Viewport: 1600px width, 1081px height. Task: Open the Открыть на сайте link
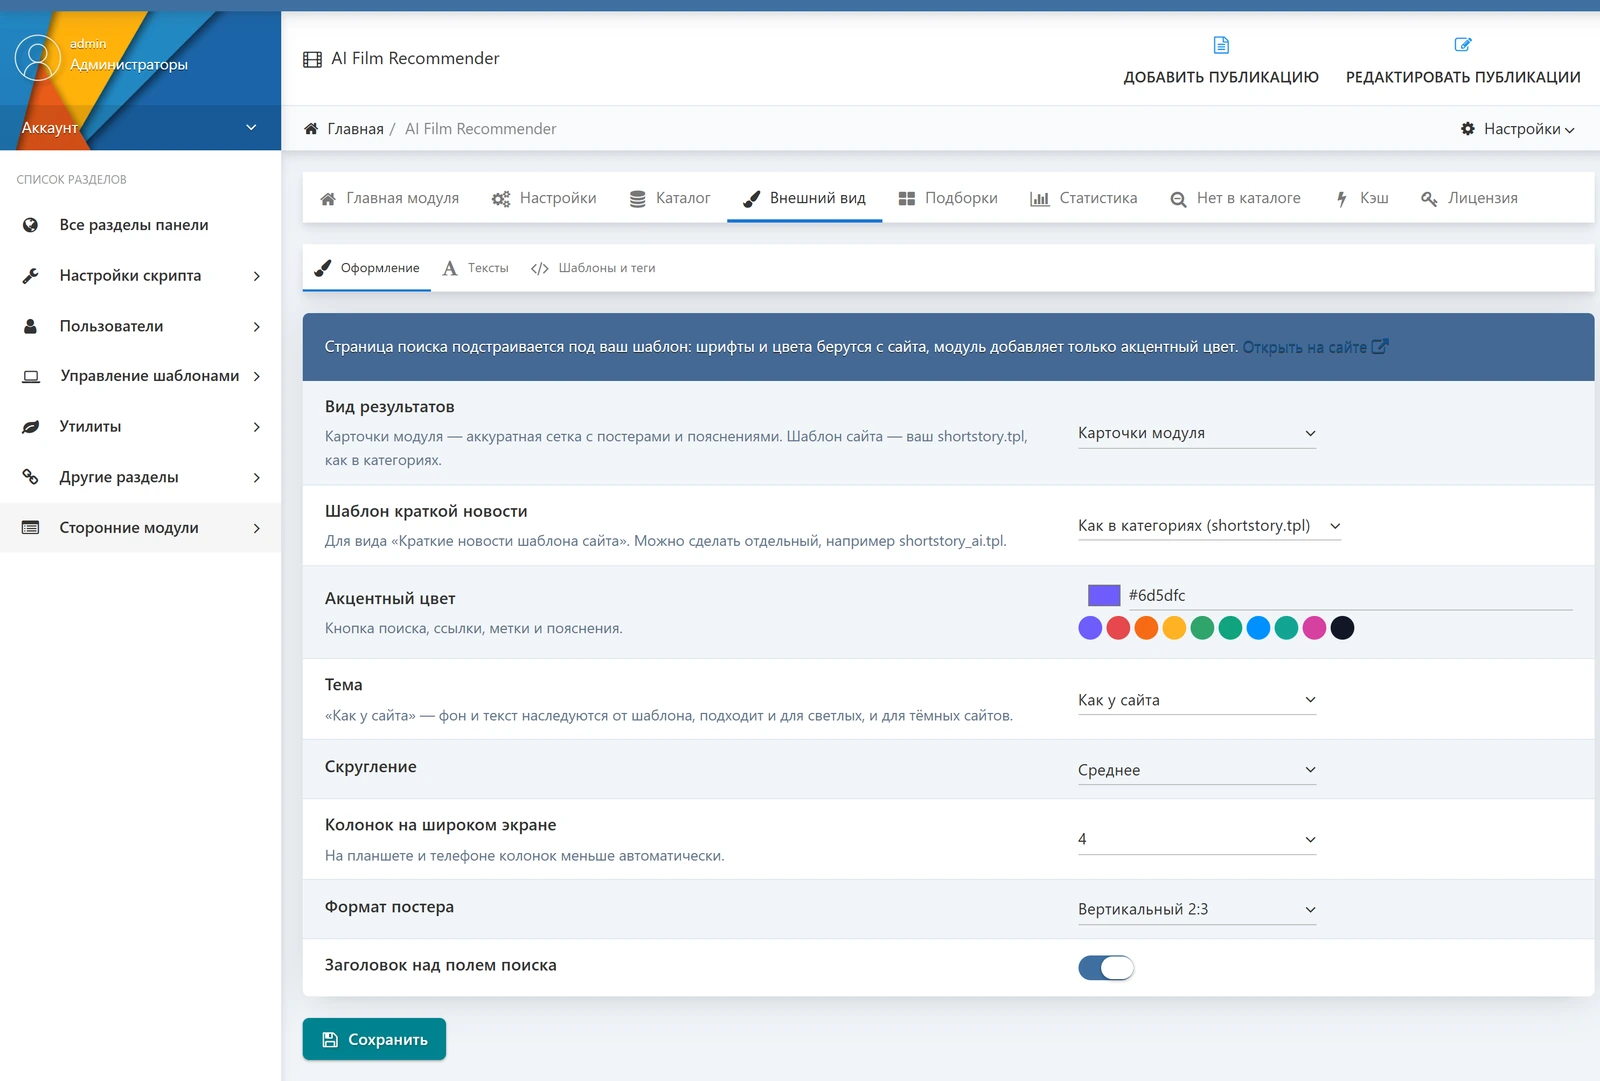click(x=1315, y=347)
